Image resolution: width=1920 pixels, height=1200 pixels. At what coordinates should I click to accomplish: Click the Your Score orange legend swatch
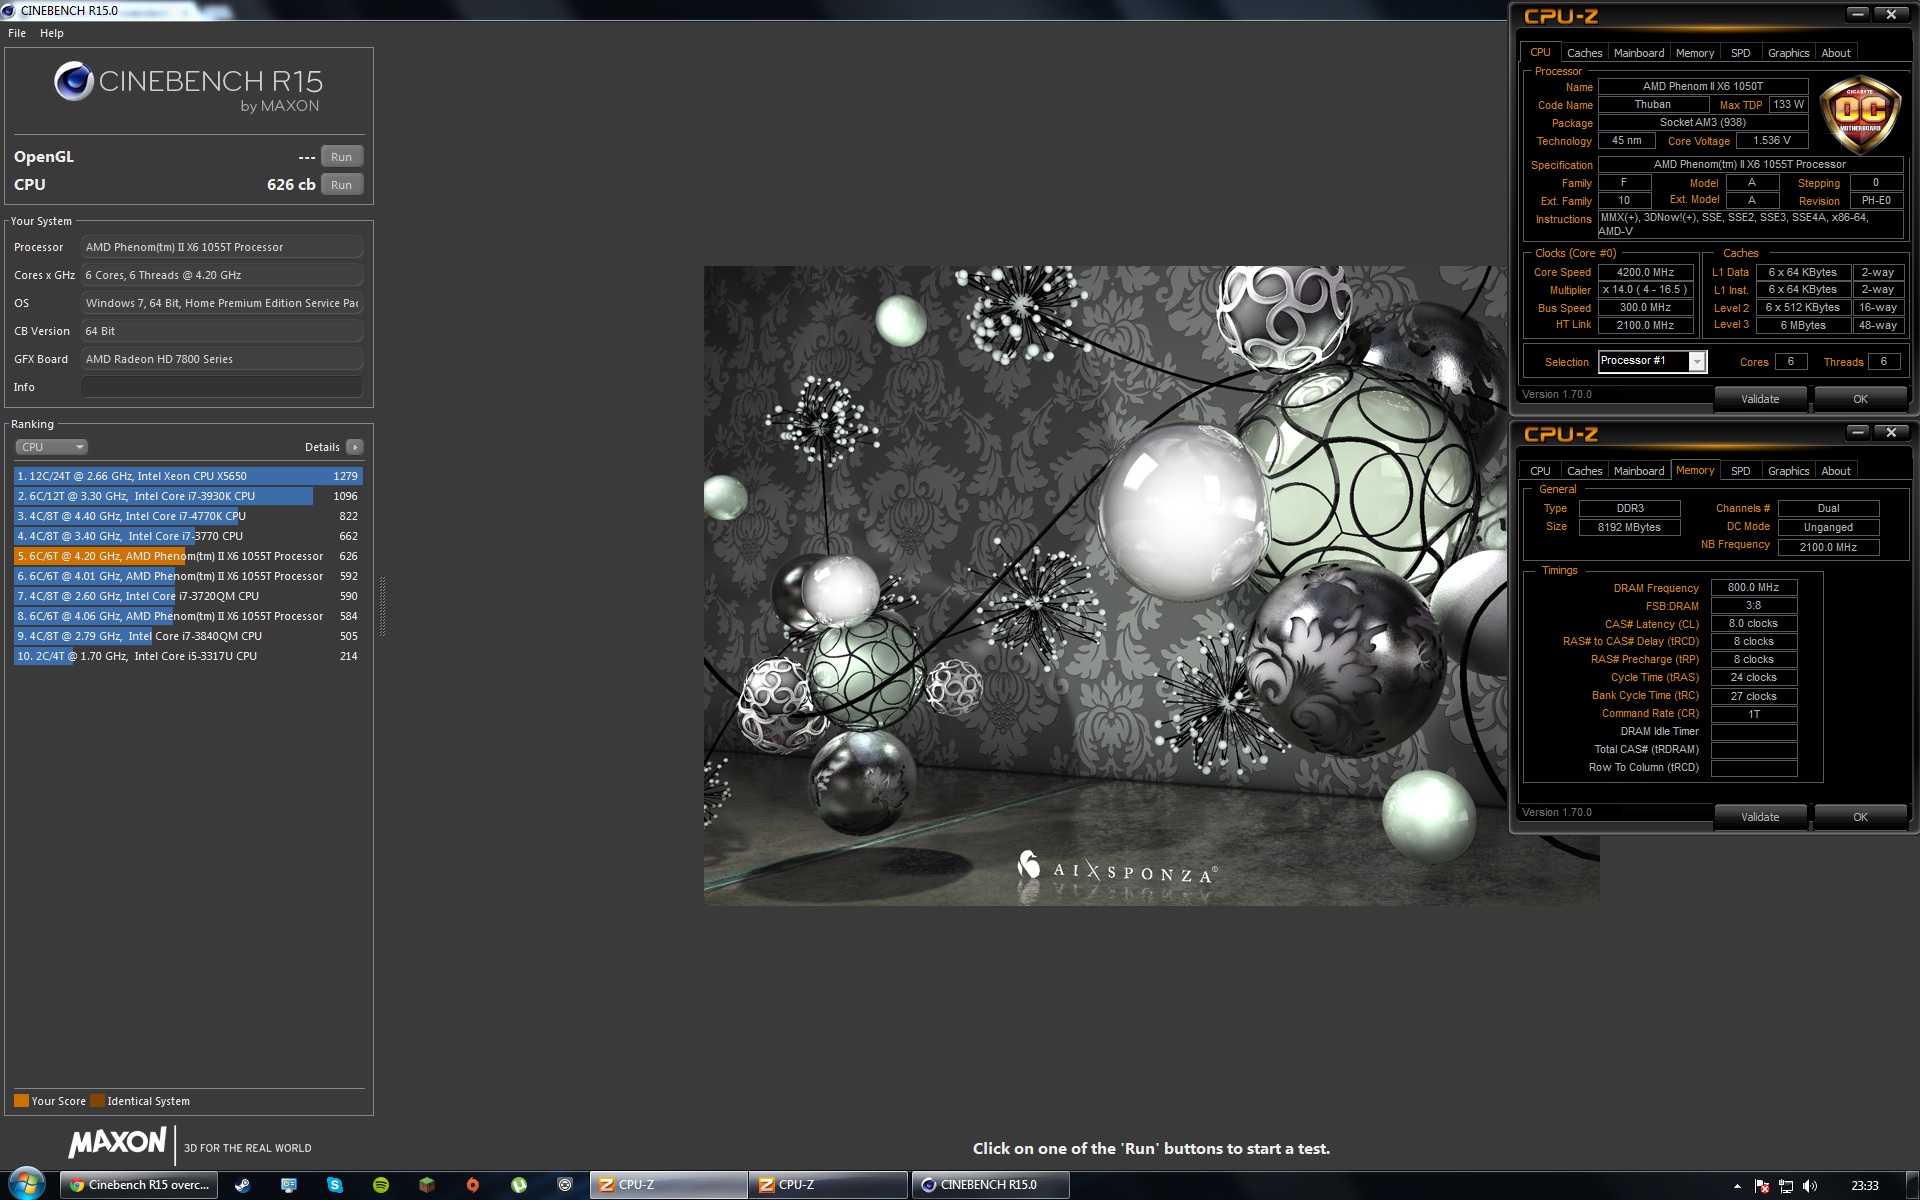point(21,1101)
